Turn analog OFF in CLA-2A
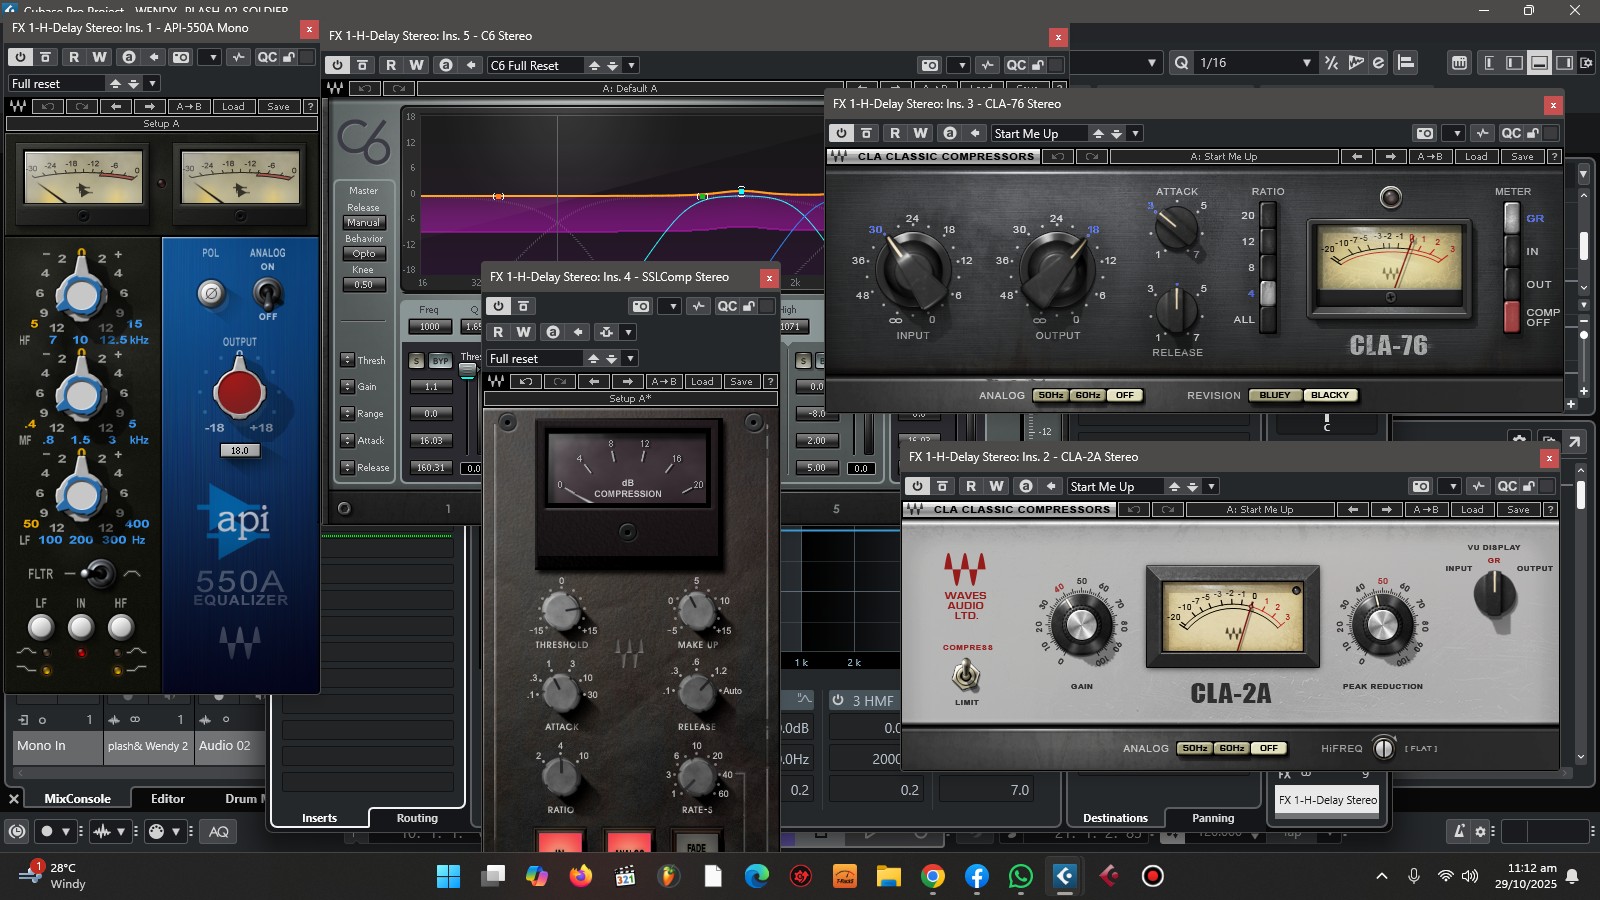This screenshot has height=900, width=1600. pyautogui.click(x=1269, y=748)
